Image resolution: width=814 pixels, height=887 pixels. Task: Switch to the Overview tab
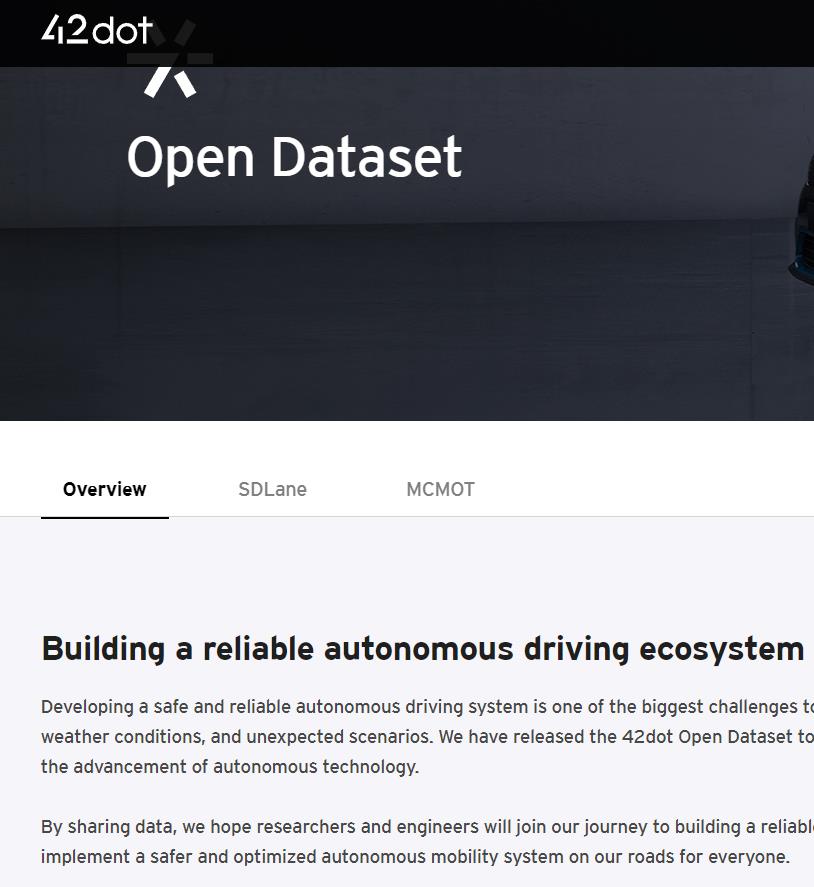click(x=104, y=489)
